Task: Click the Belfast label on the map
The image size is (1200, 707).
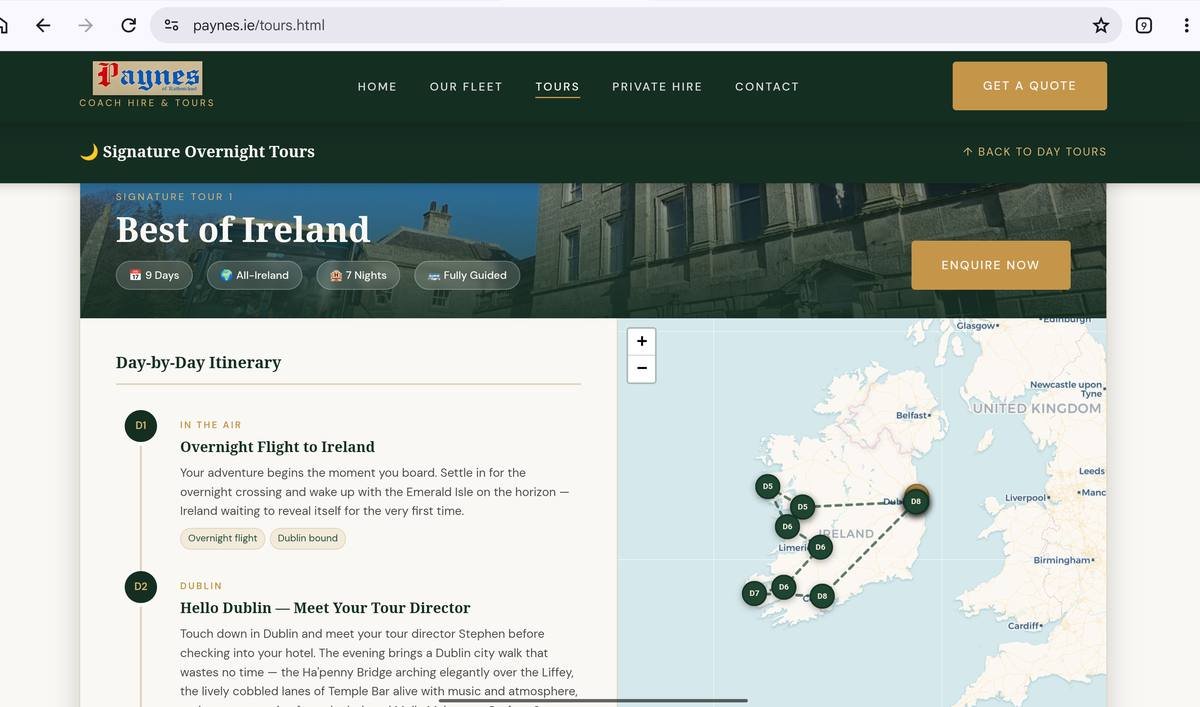Action: coord(912,415)
